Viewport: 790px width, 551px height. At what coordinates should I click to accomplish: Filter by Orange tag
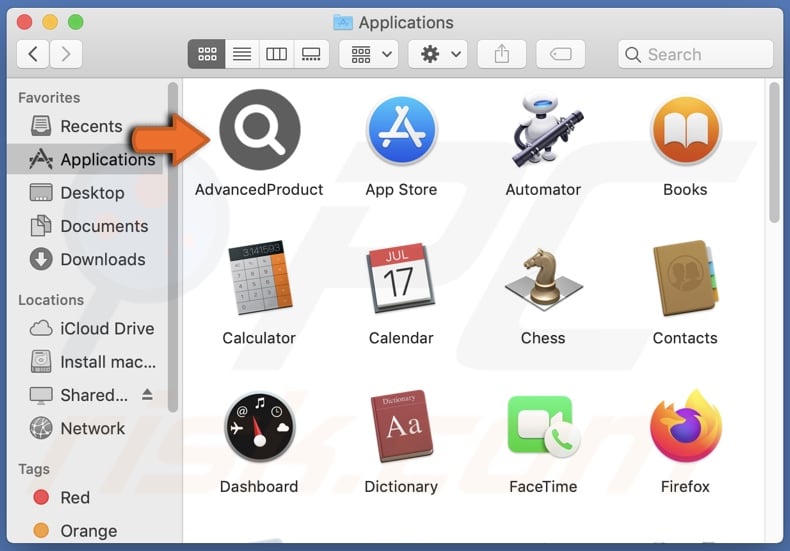(x=85, y=531)
